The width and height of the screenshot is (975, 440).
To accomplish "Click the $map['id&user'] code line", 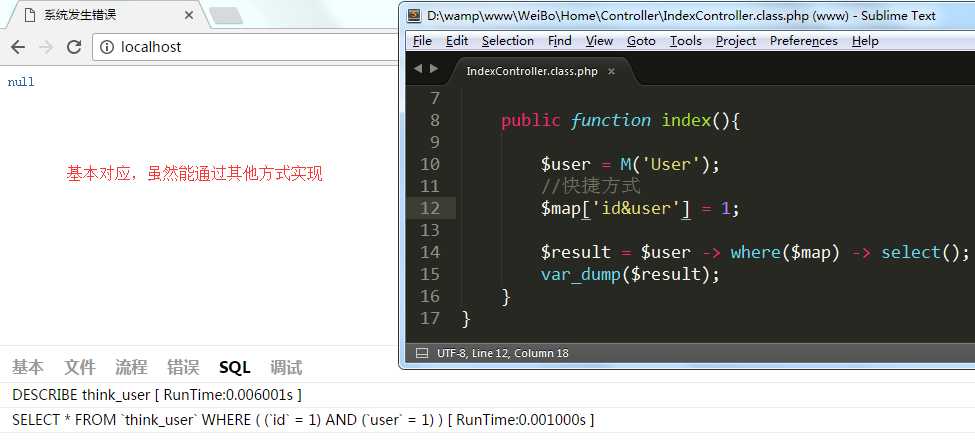I will 640,208.
